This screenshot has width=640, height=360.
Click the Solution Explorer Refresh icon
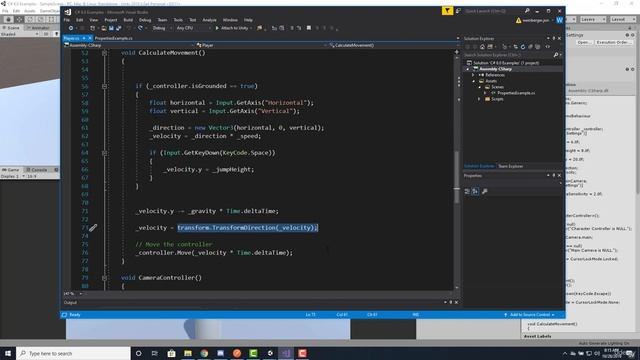pyautogui.click(x=523, y=47)
